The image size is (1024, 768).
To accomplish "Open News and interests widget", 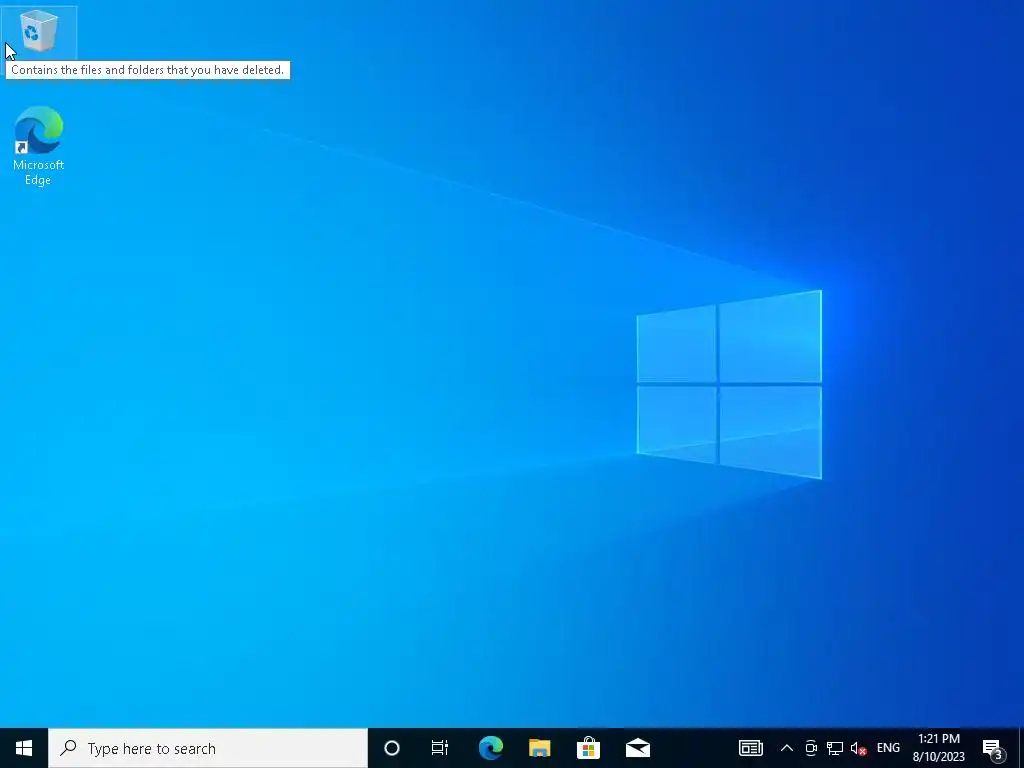I will 750,748.
